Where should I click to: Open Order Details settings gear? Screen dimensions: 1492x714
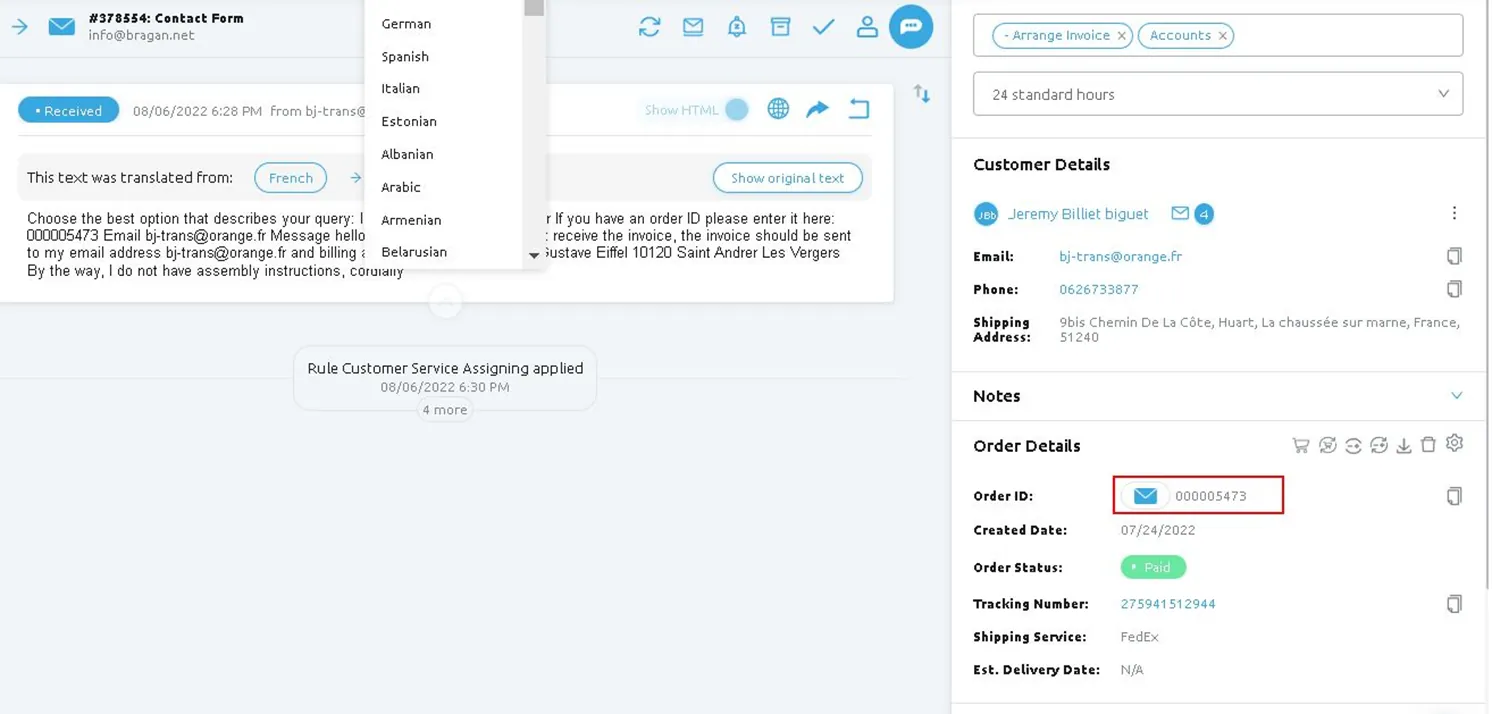(x=1454, y=443)
